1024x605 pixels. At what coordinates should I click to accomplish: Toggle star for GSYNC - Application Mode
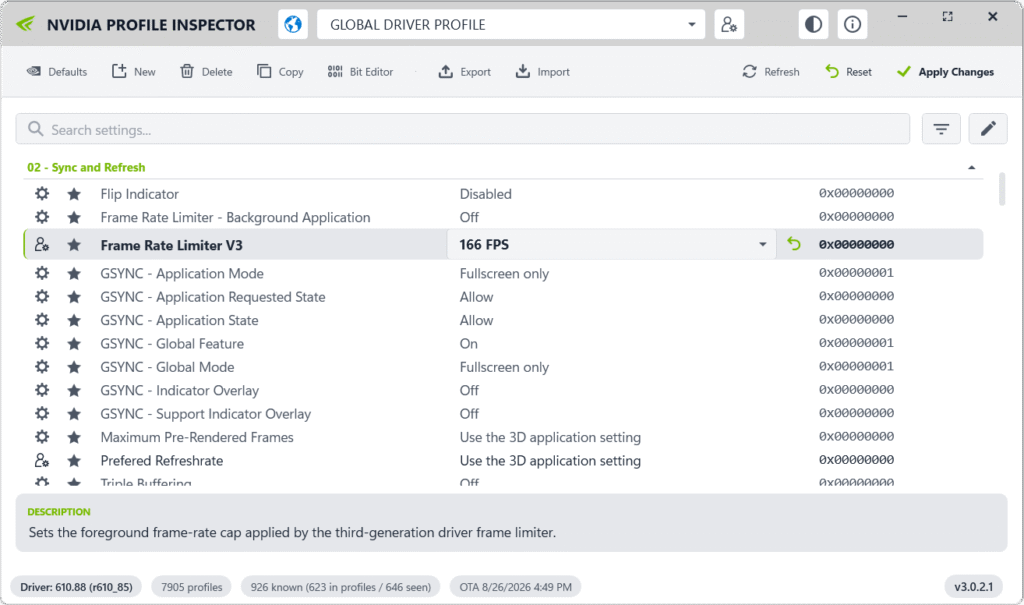click(x=74, y=274)
